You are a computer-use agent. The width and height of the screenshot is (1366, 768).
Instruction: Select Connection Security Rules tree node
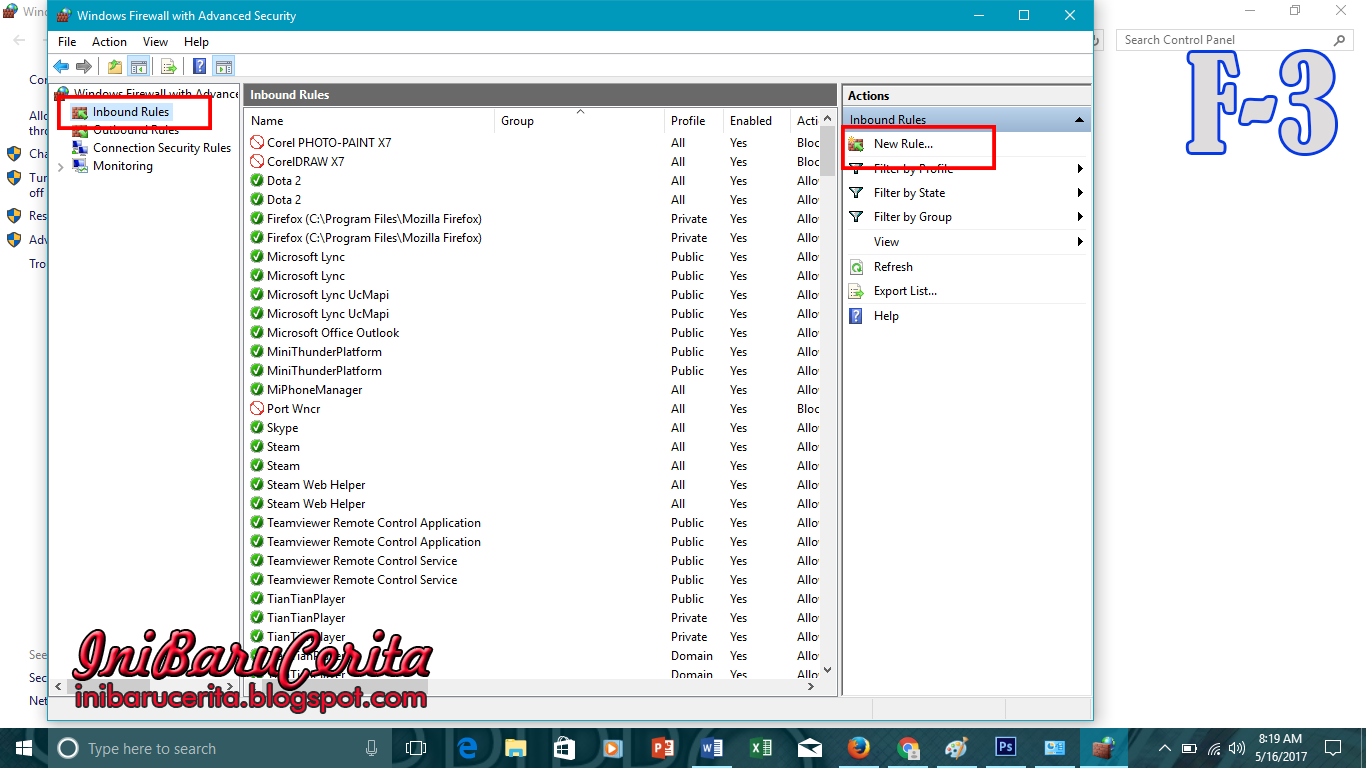162,148
